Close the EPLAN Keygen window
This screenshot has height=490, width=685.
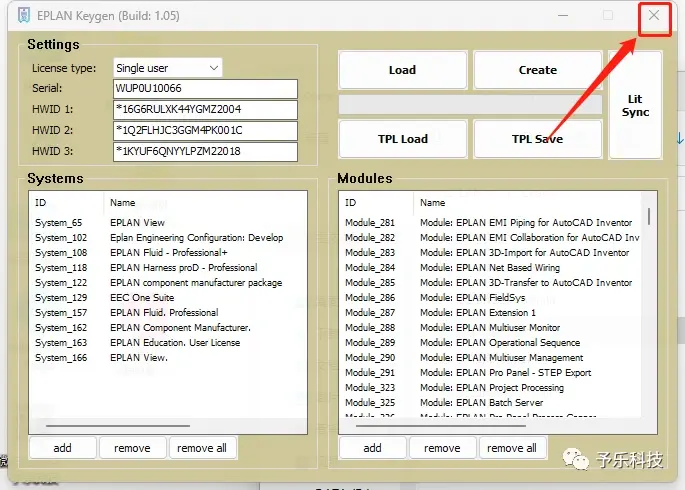coord(654,15)
